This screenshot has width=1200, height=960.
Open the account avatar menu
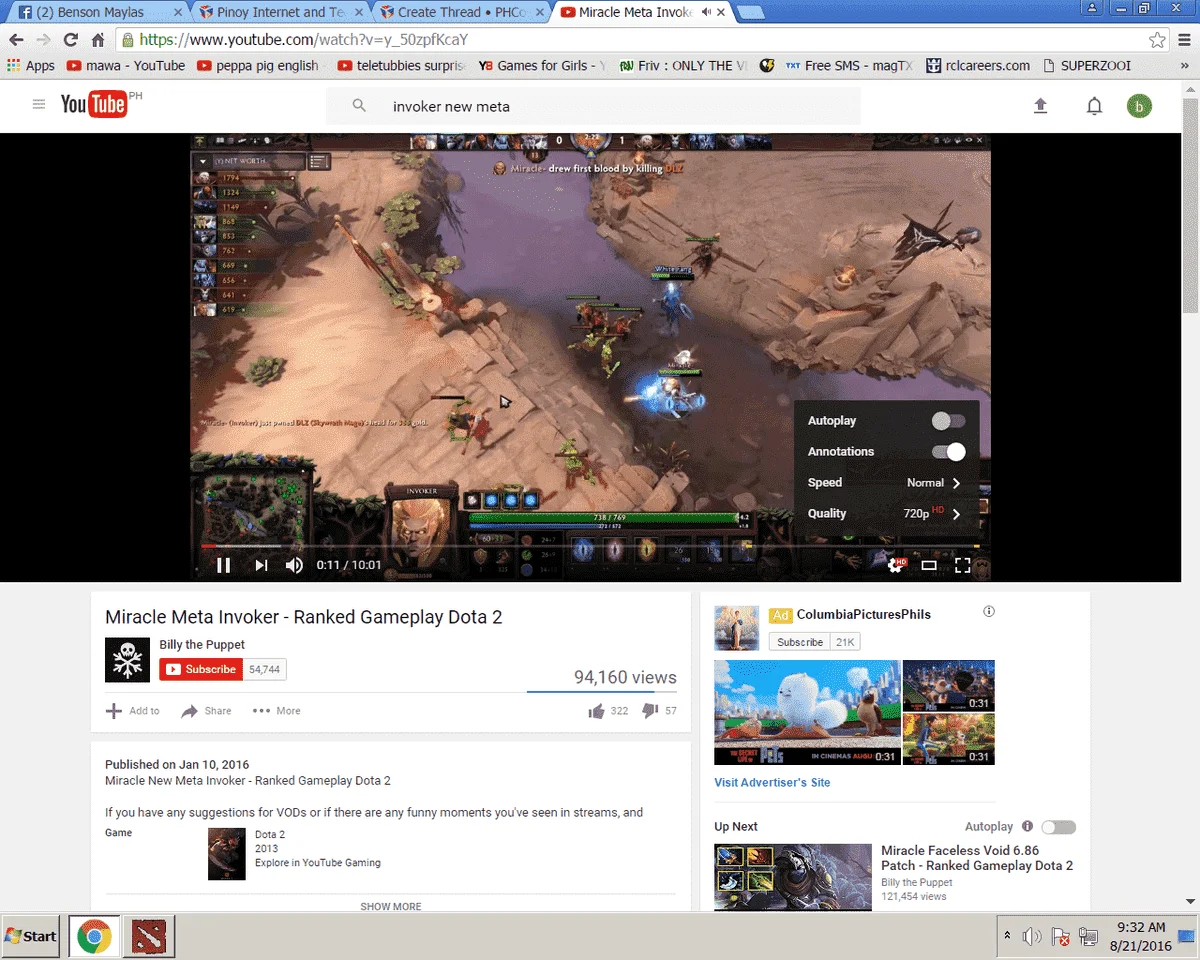pyautogui.click(x=1139, y=106)
